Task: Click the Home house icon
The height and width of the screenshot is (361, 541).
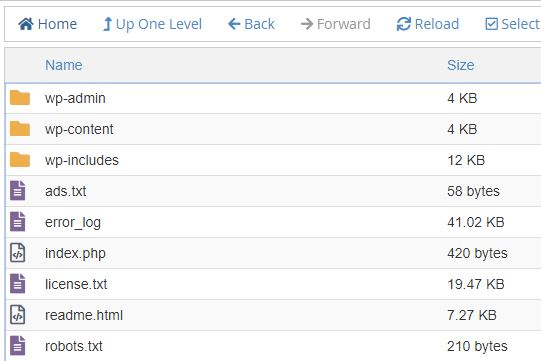Action: click(x=26, y=24)
